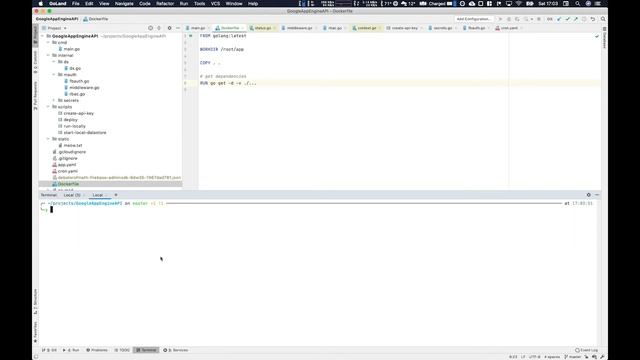Open the Navigate menu
The image size is (640, 360).
(124, 4)
